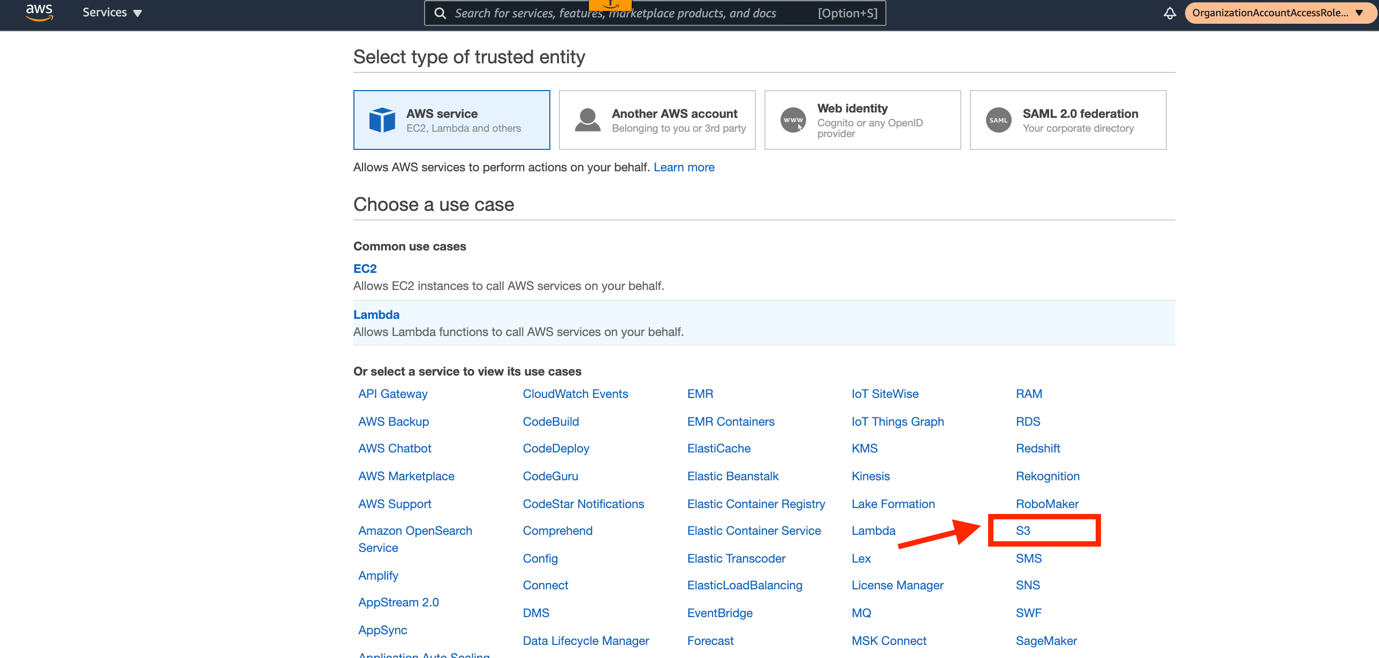The image size is (1379, 658).
Task: Click the SAML badge icon
Action: [x=998, y=120]
